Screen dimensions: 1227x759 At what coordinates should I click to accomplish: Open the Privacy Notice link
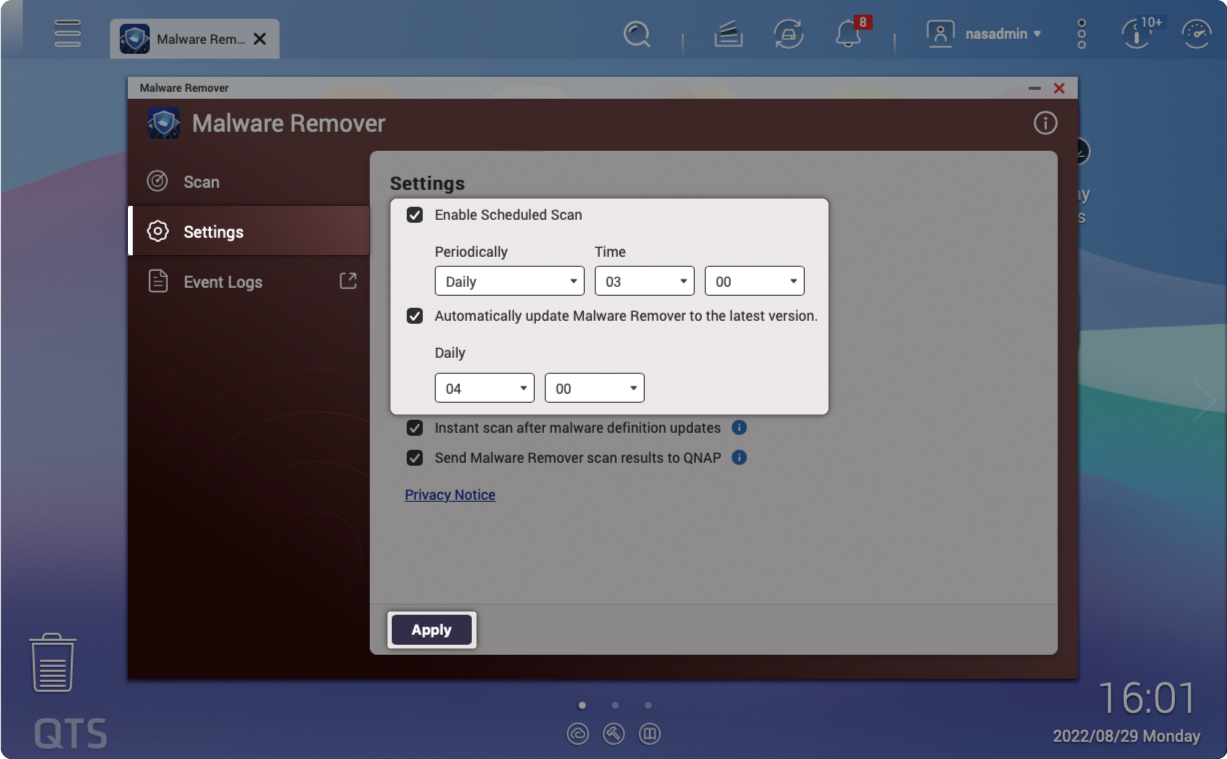point(450,495)
